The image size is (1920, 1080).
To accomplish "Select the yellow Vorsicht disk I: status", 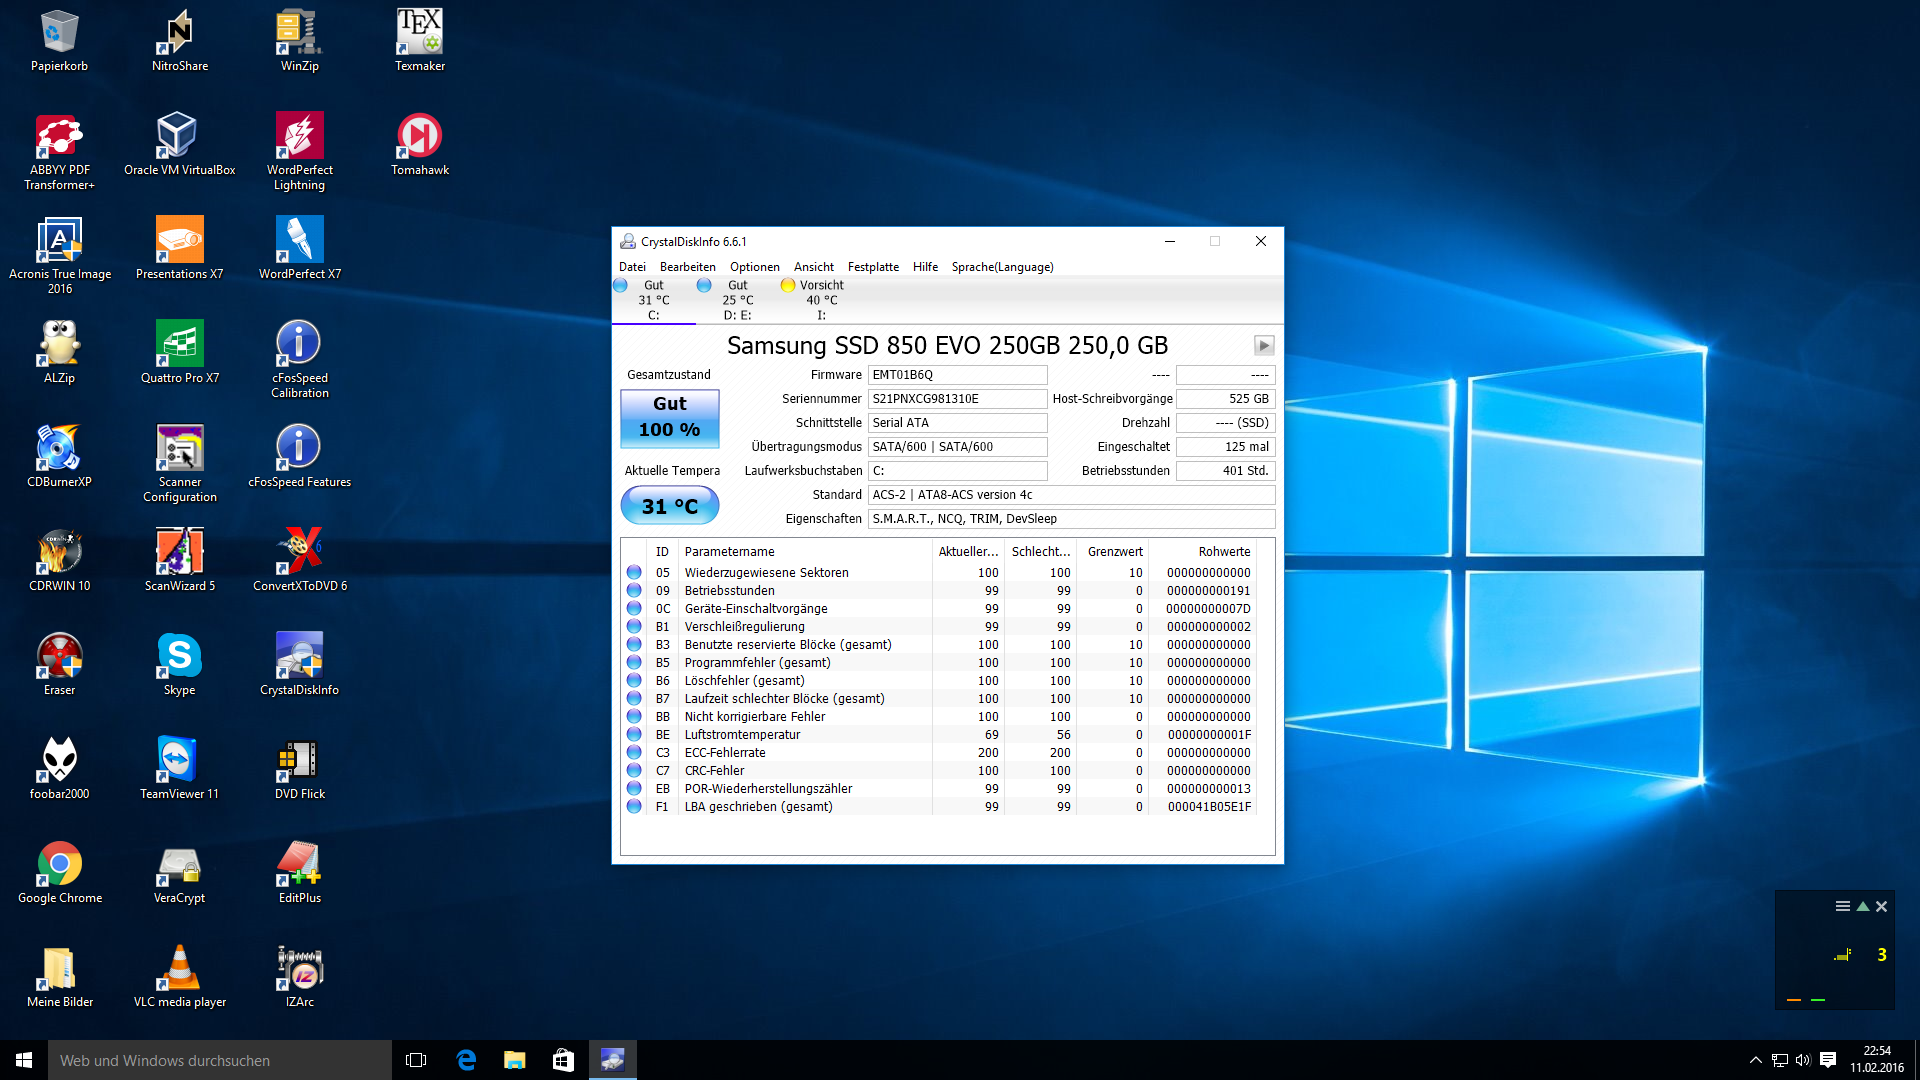I will pos(820,299).
